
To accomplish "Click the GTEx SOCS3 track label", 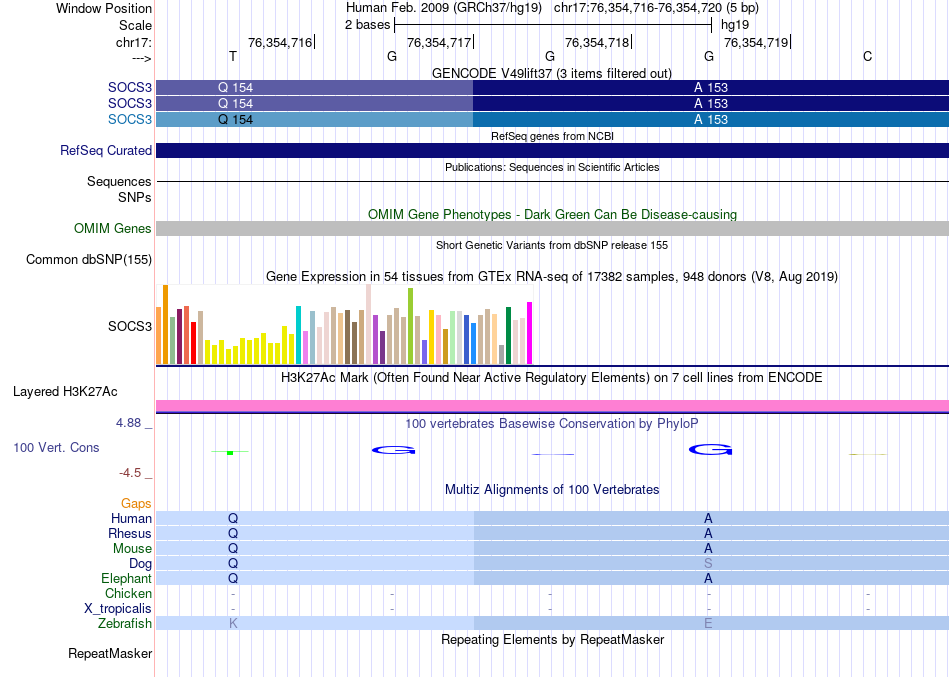I will tap(130, 326).
